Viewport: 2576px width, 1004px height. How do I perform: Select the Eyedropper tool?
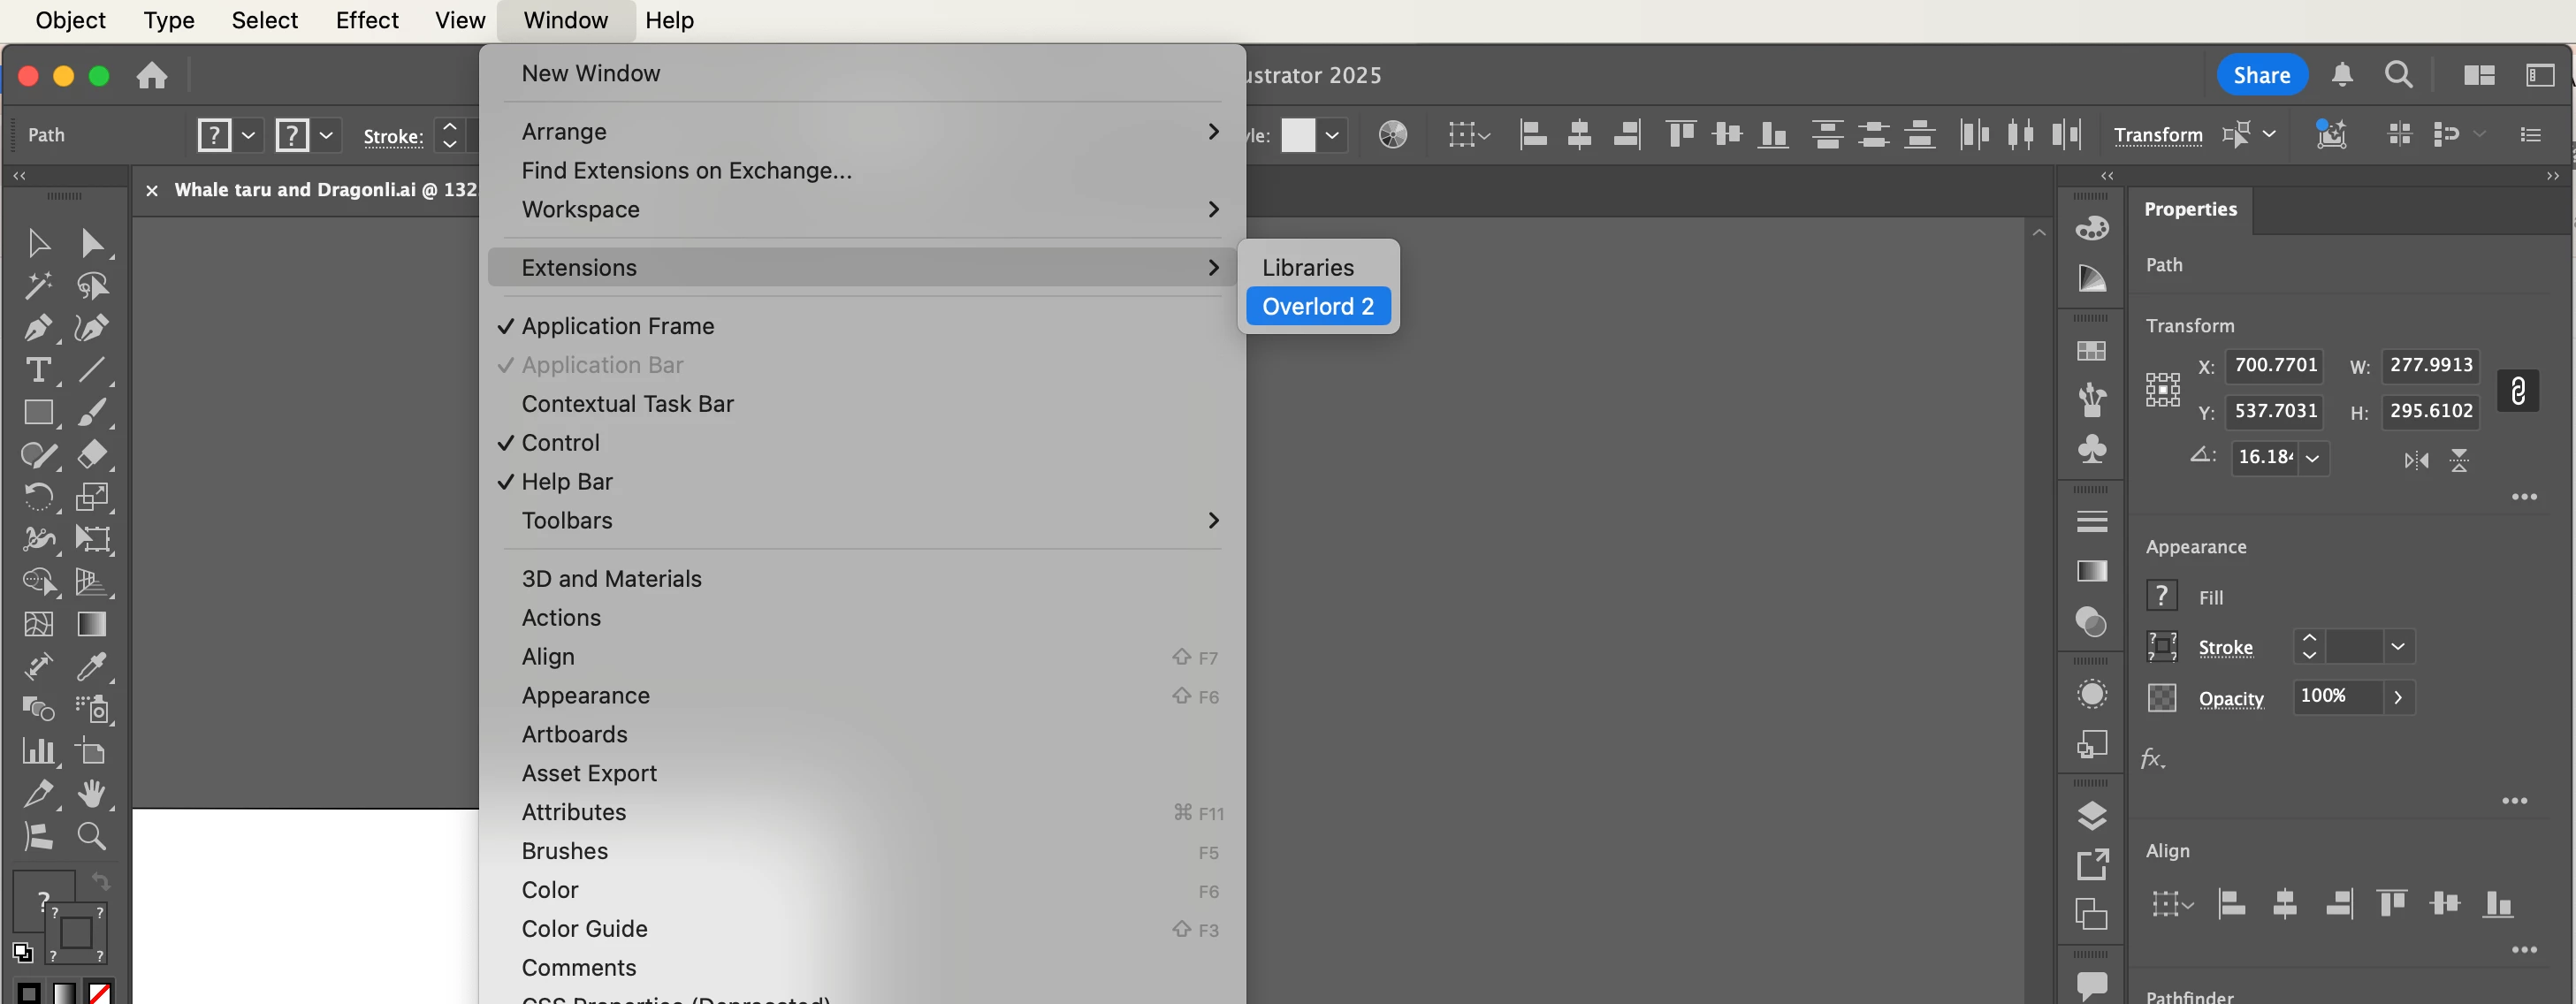pos(92,666)
